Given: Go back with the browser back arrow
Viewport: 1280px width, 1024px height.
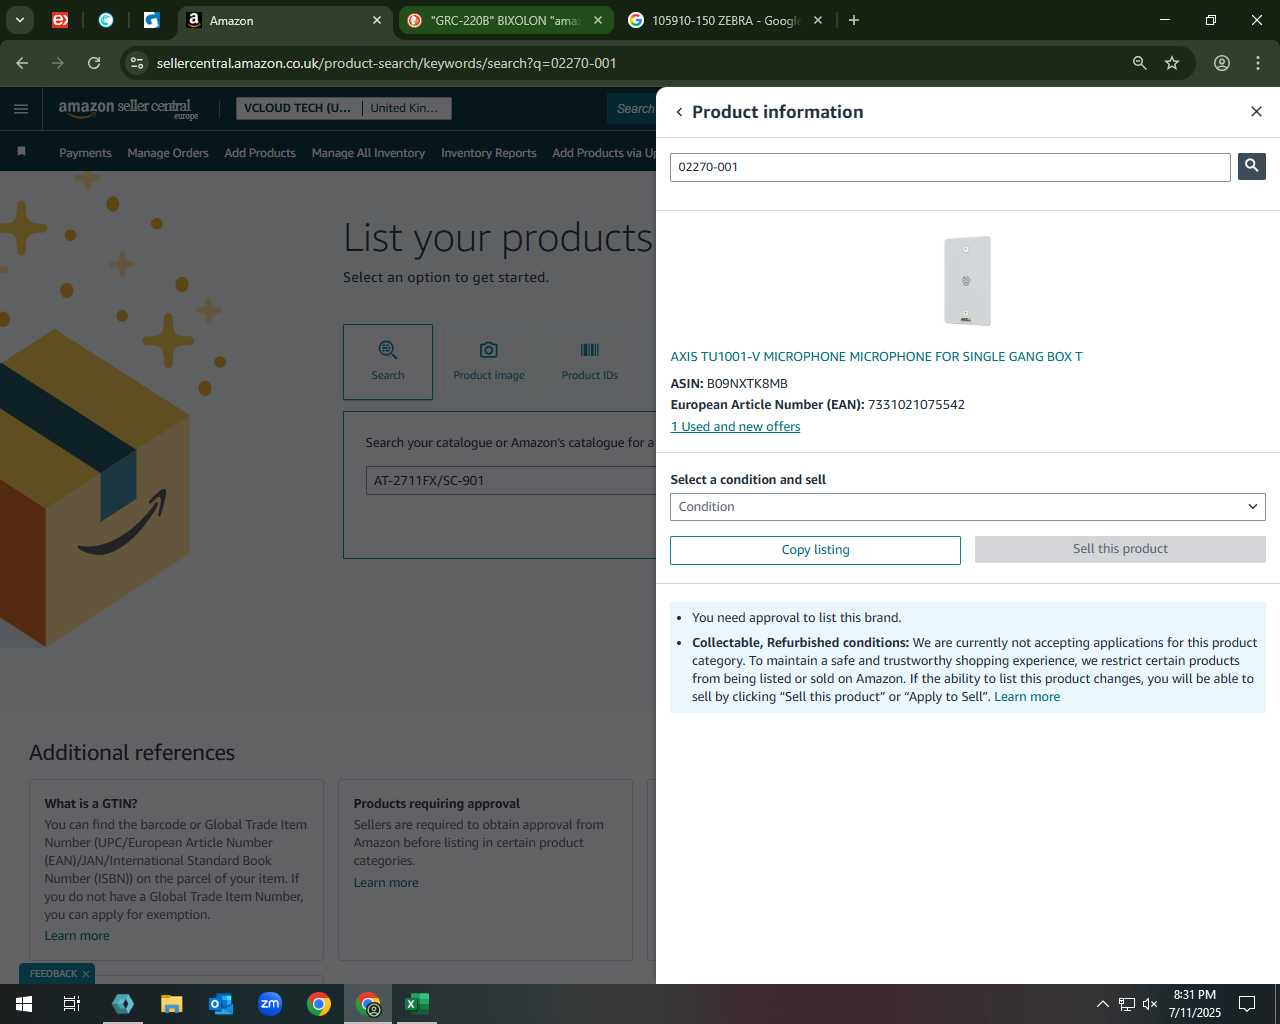Looking at the screenshot, I should point(22,63).
